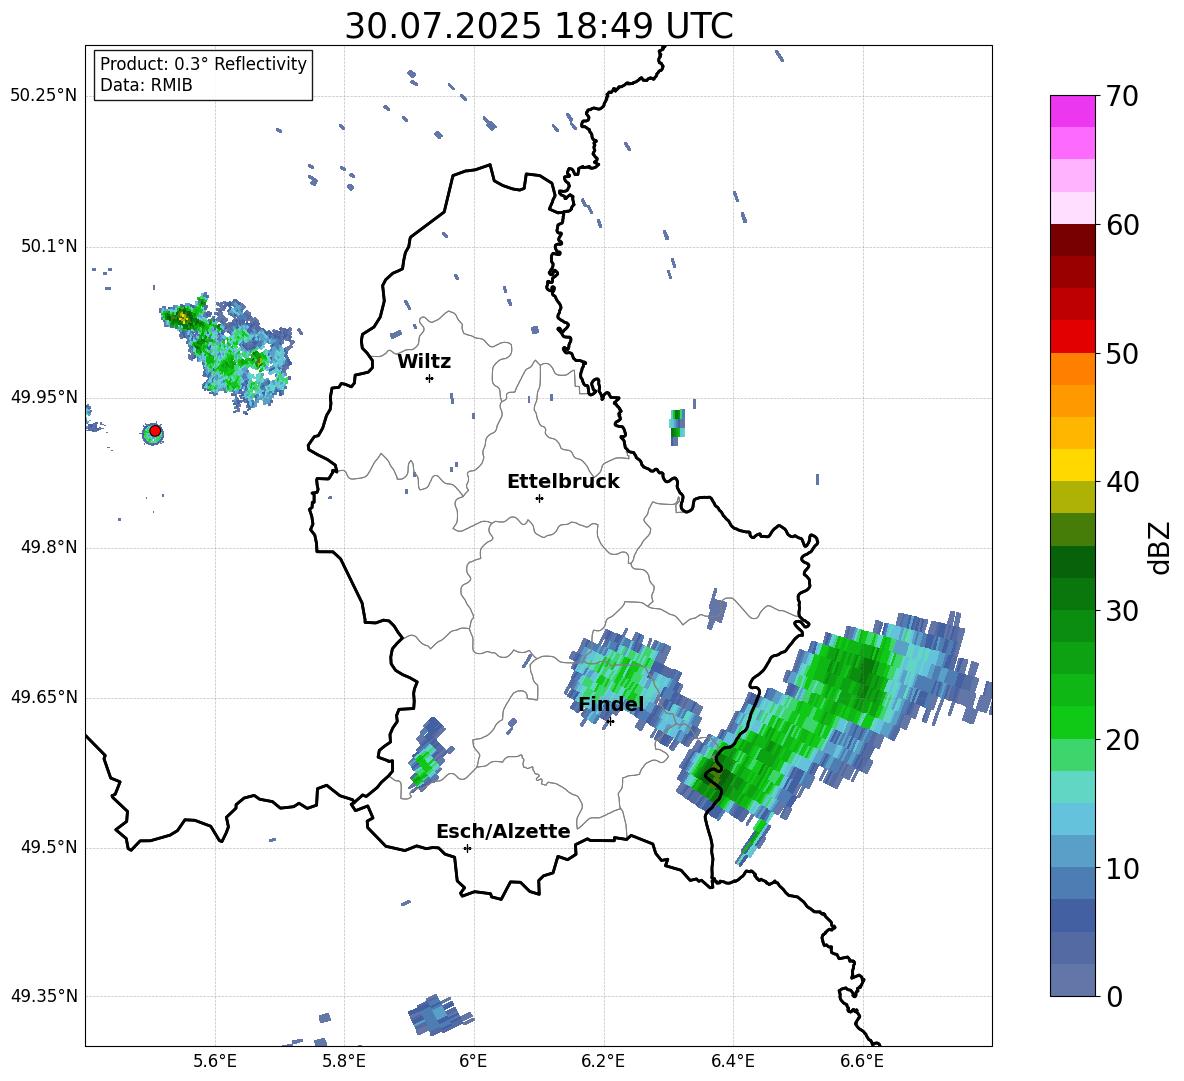
Task: Click the 49.35°N latitude label
Action: click(x=44, y=996)
